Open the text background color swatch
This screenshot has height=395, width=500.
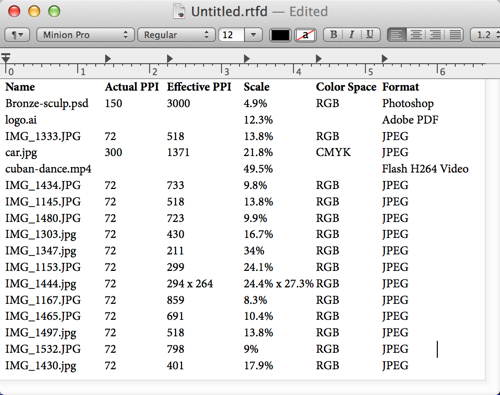tap(305, 35)
